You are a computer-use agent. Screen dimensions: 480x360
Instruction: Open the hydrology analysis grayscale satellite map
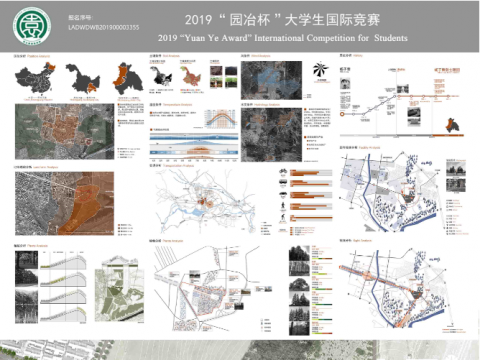pyautogui.click(x=272, y=135)
